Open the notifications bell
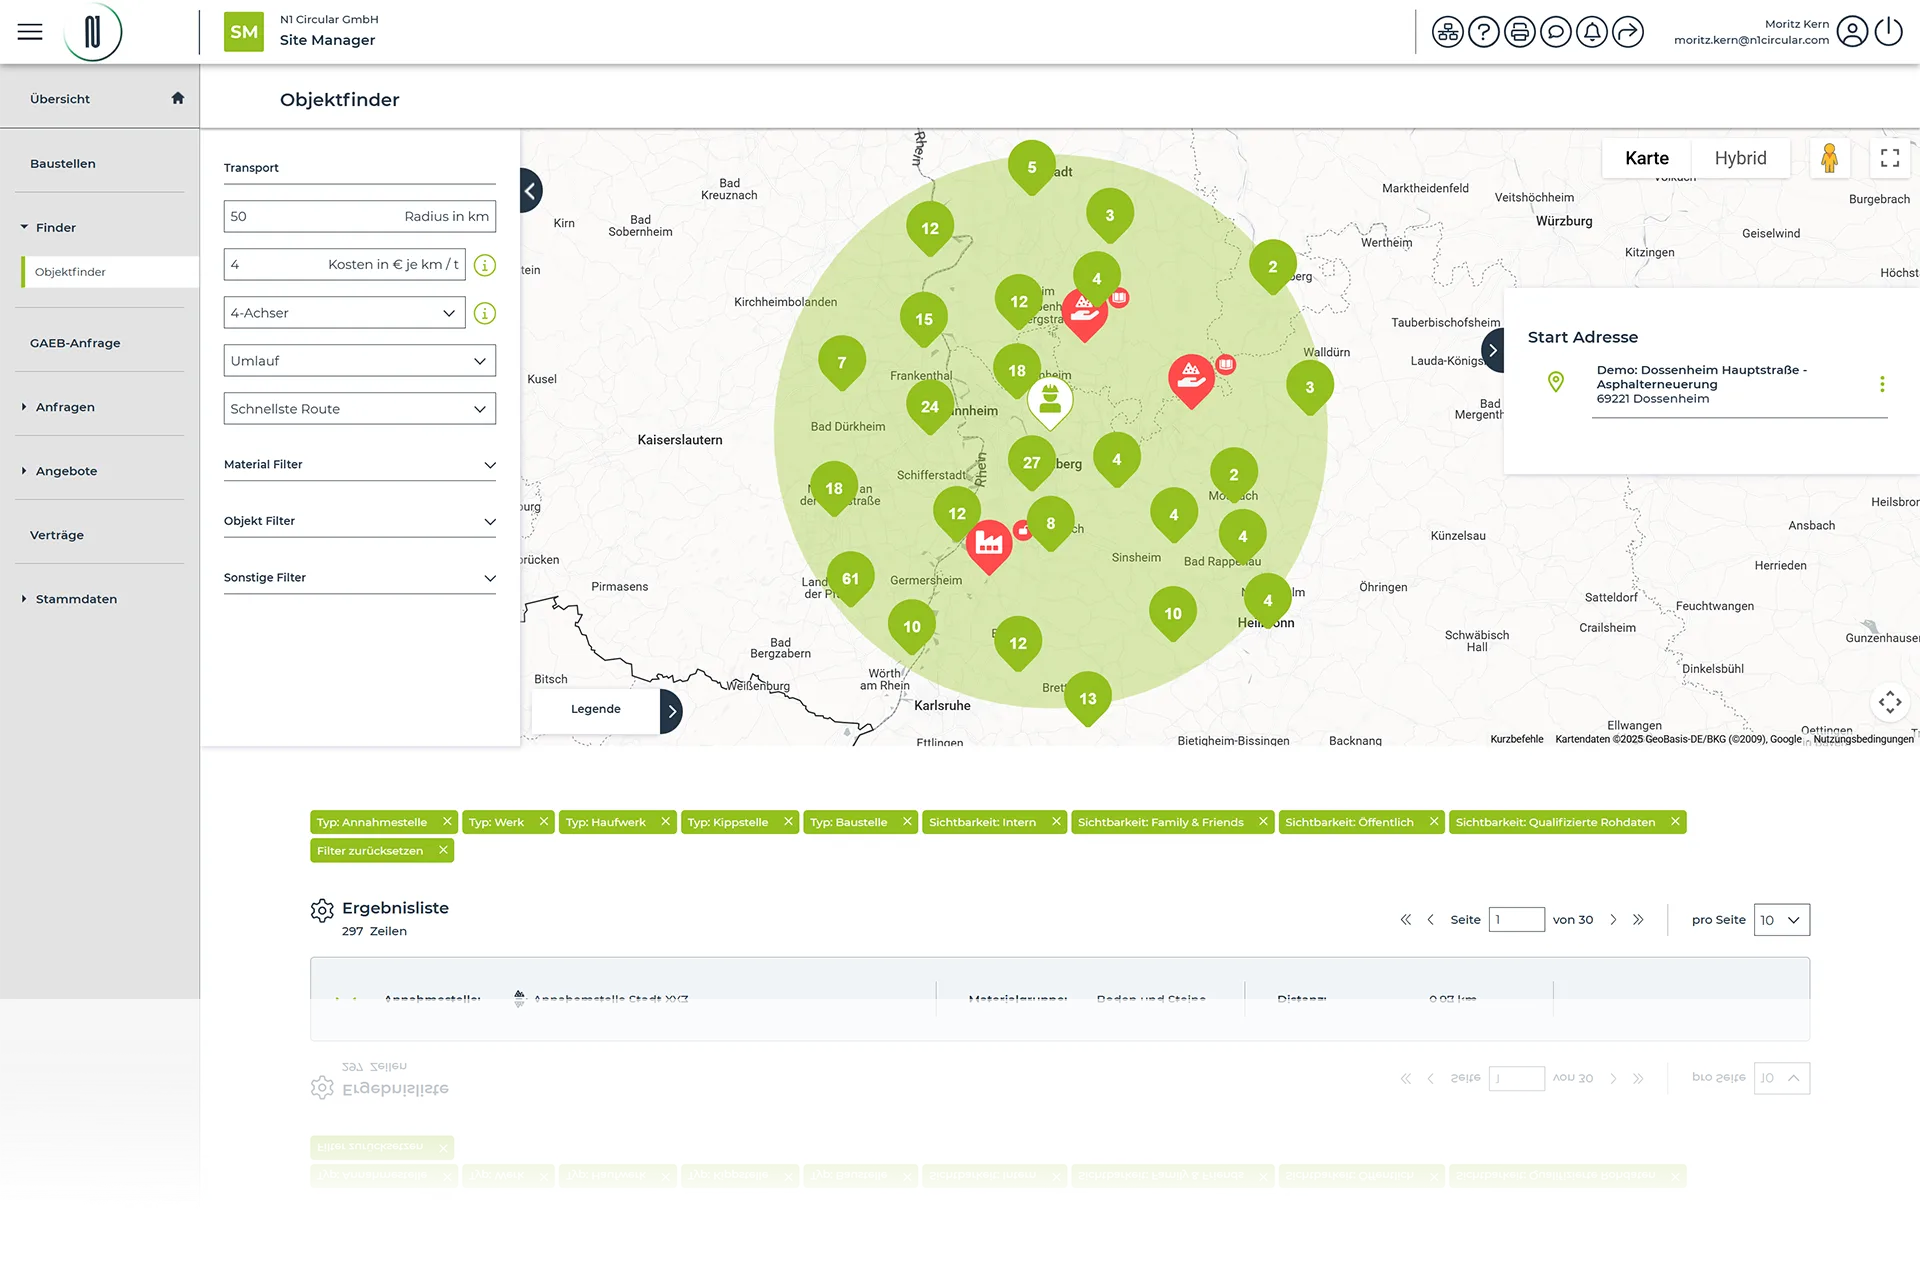This screenshot has height=1277, width=1920. [x=1591, y=32]
